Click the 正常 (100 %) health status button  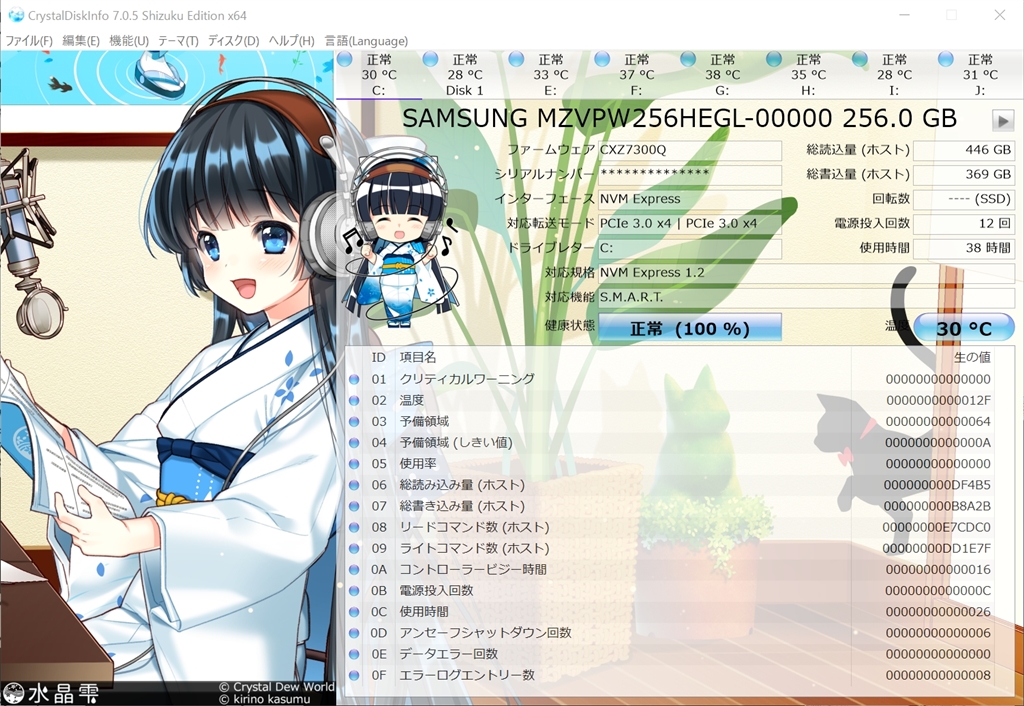click(x=690, y=328)
